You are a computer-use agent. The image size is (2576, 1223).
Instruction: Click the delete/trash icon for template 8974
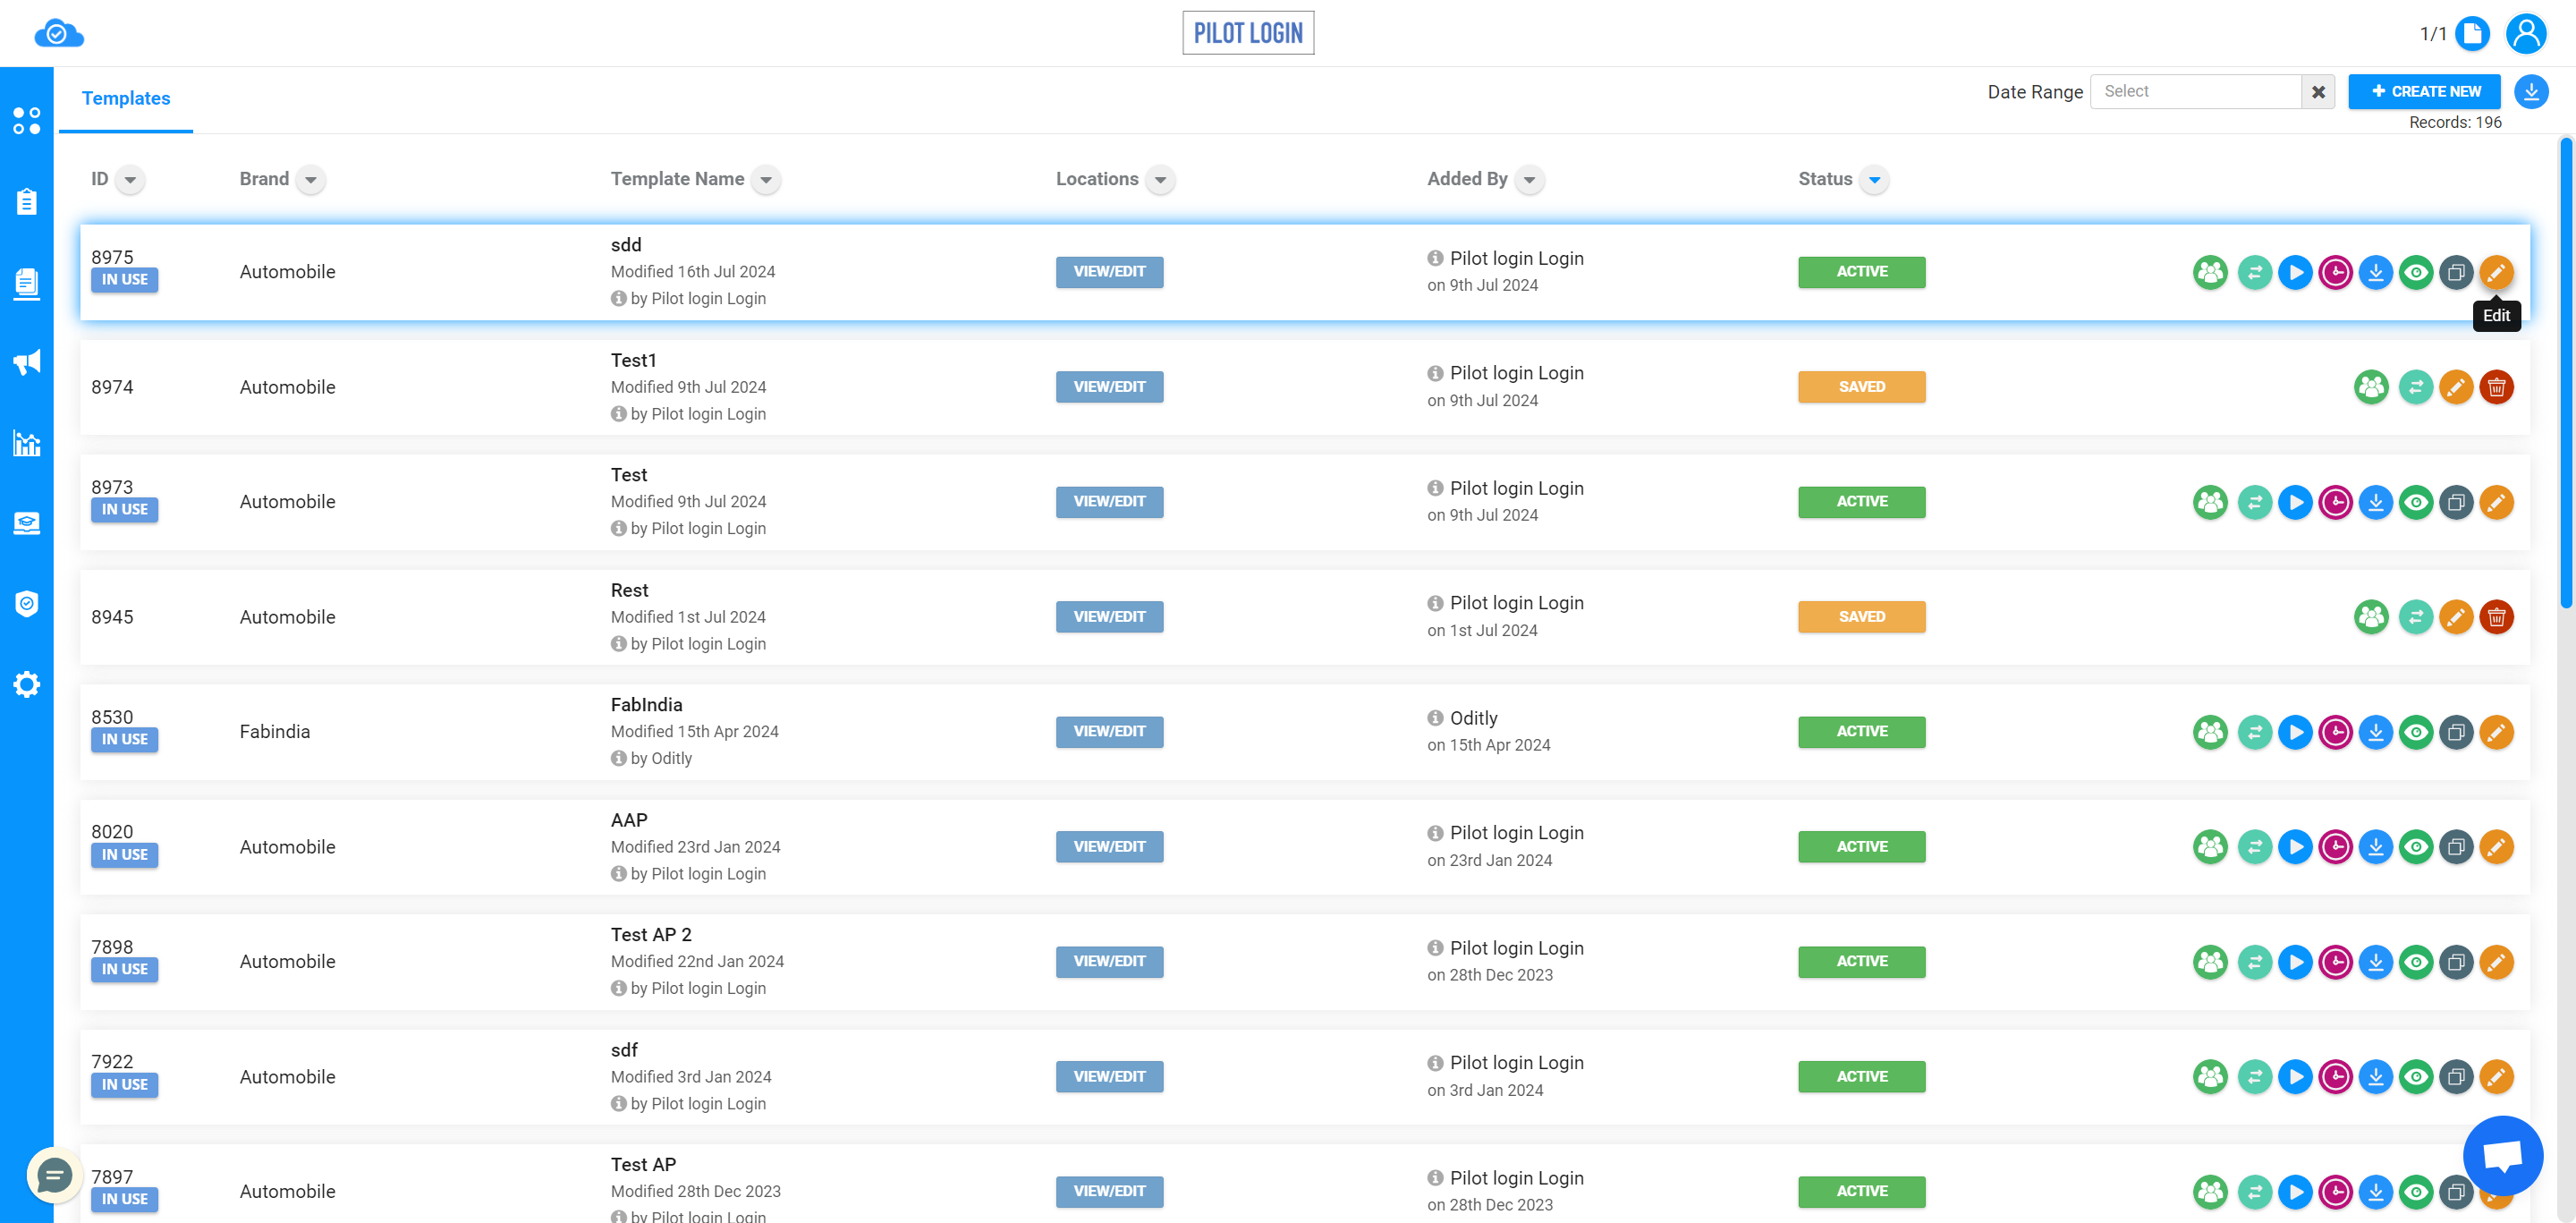tap(2497, 386)
